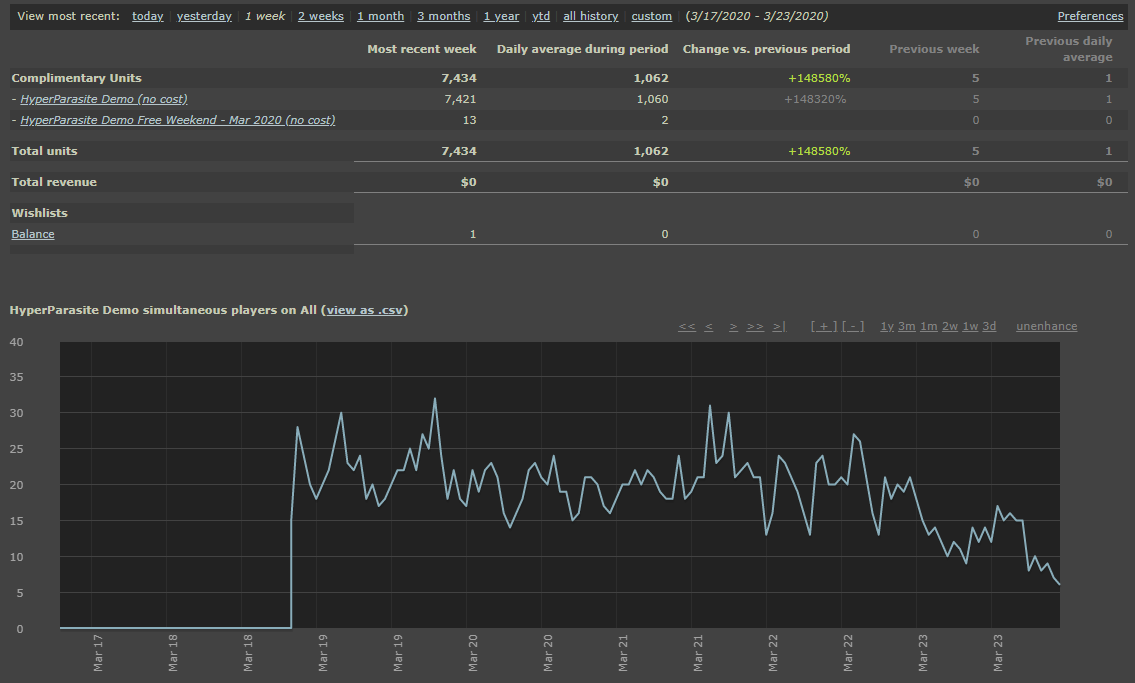Zoom out chart with '[ - ]' control
1135x683 pixels.
click(853, 326)
